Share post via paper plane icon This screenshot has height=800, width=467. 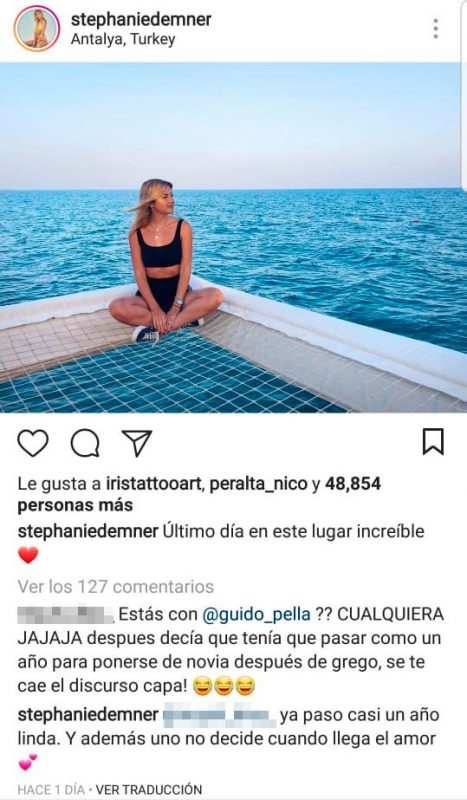137,442
